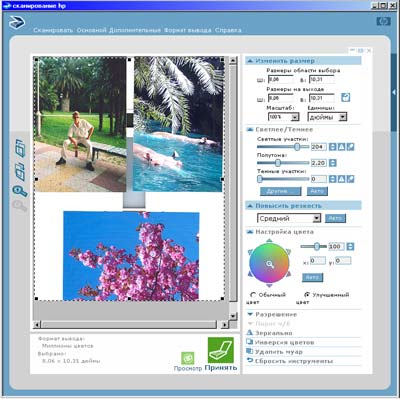Open the Единицы дюймы dropdown
The image size is (400, 399).
327,117
